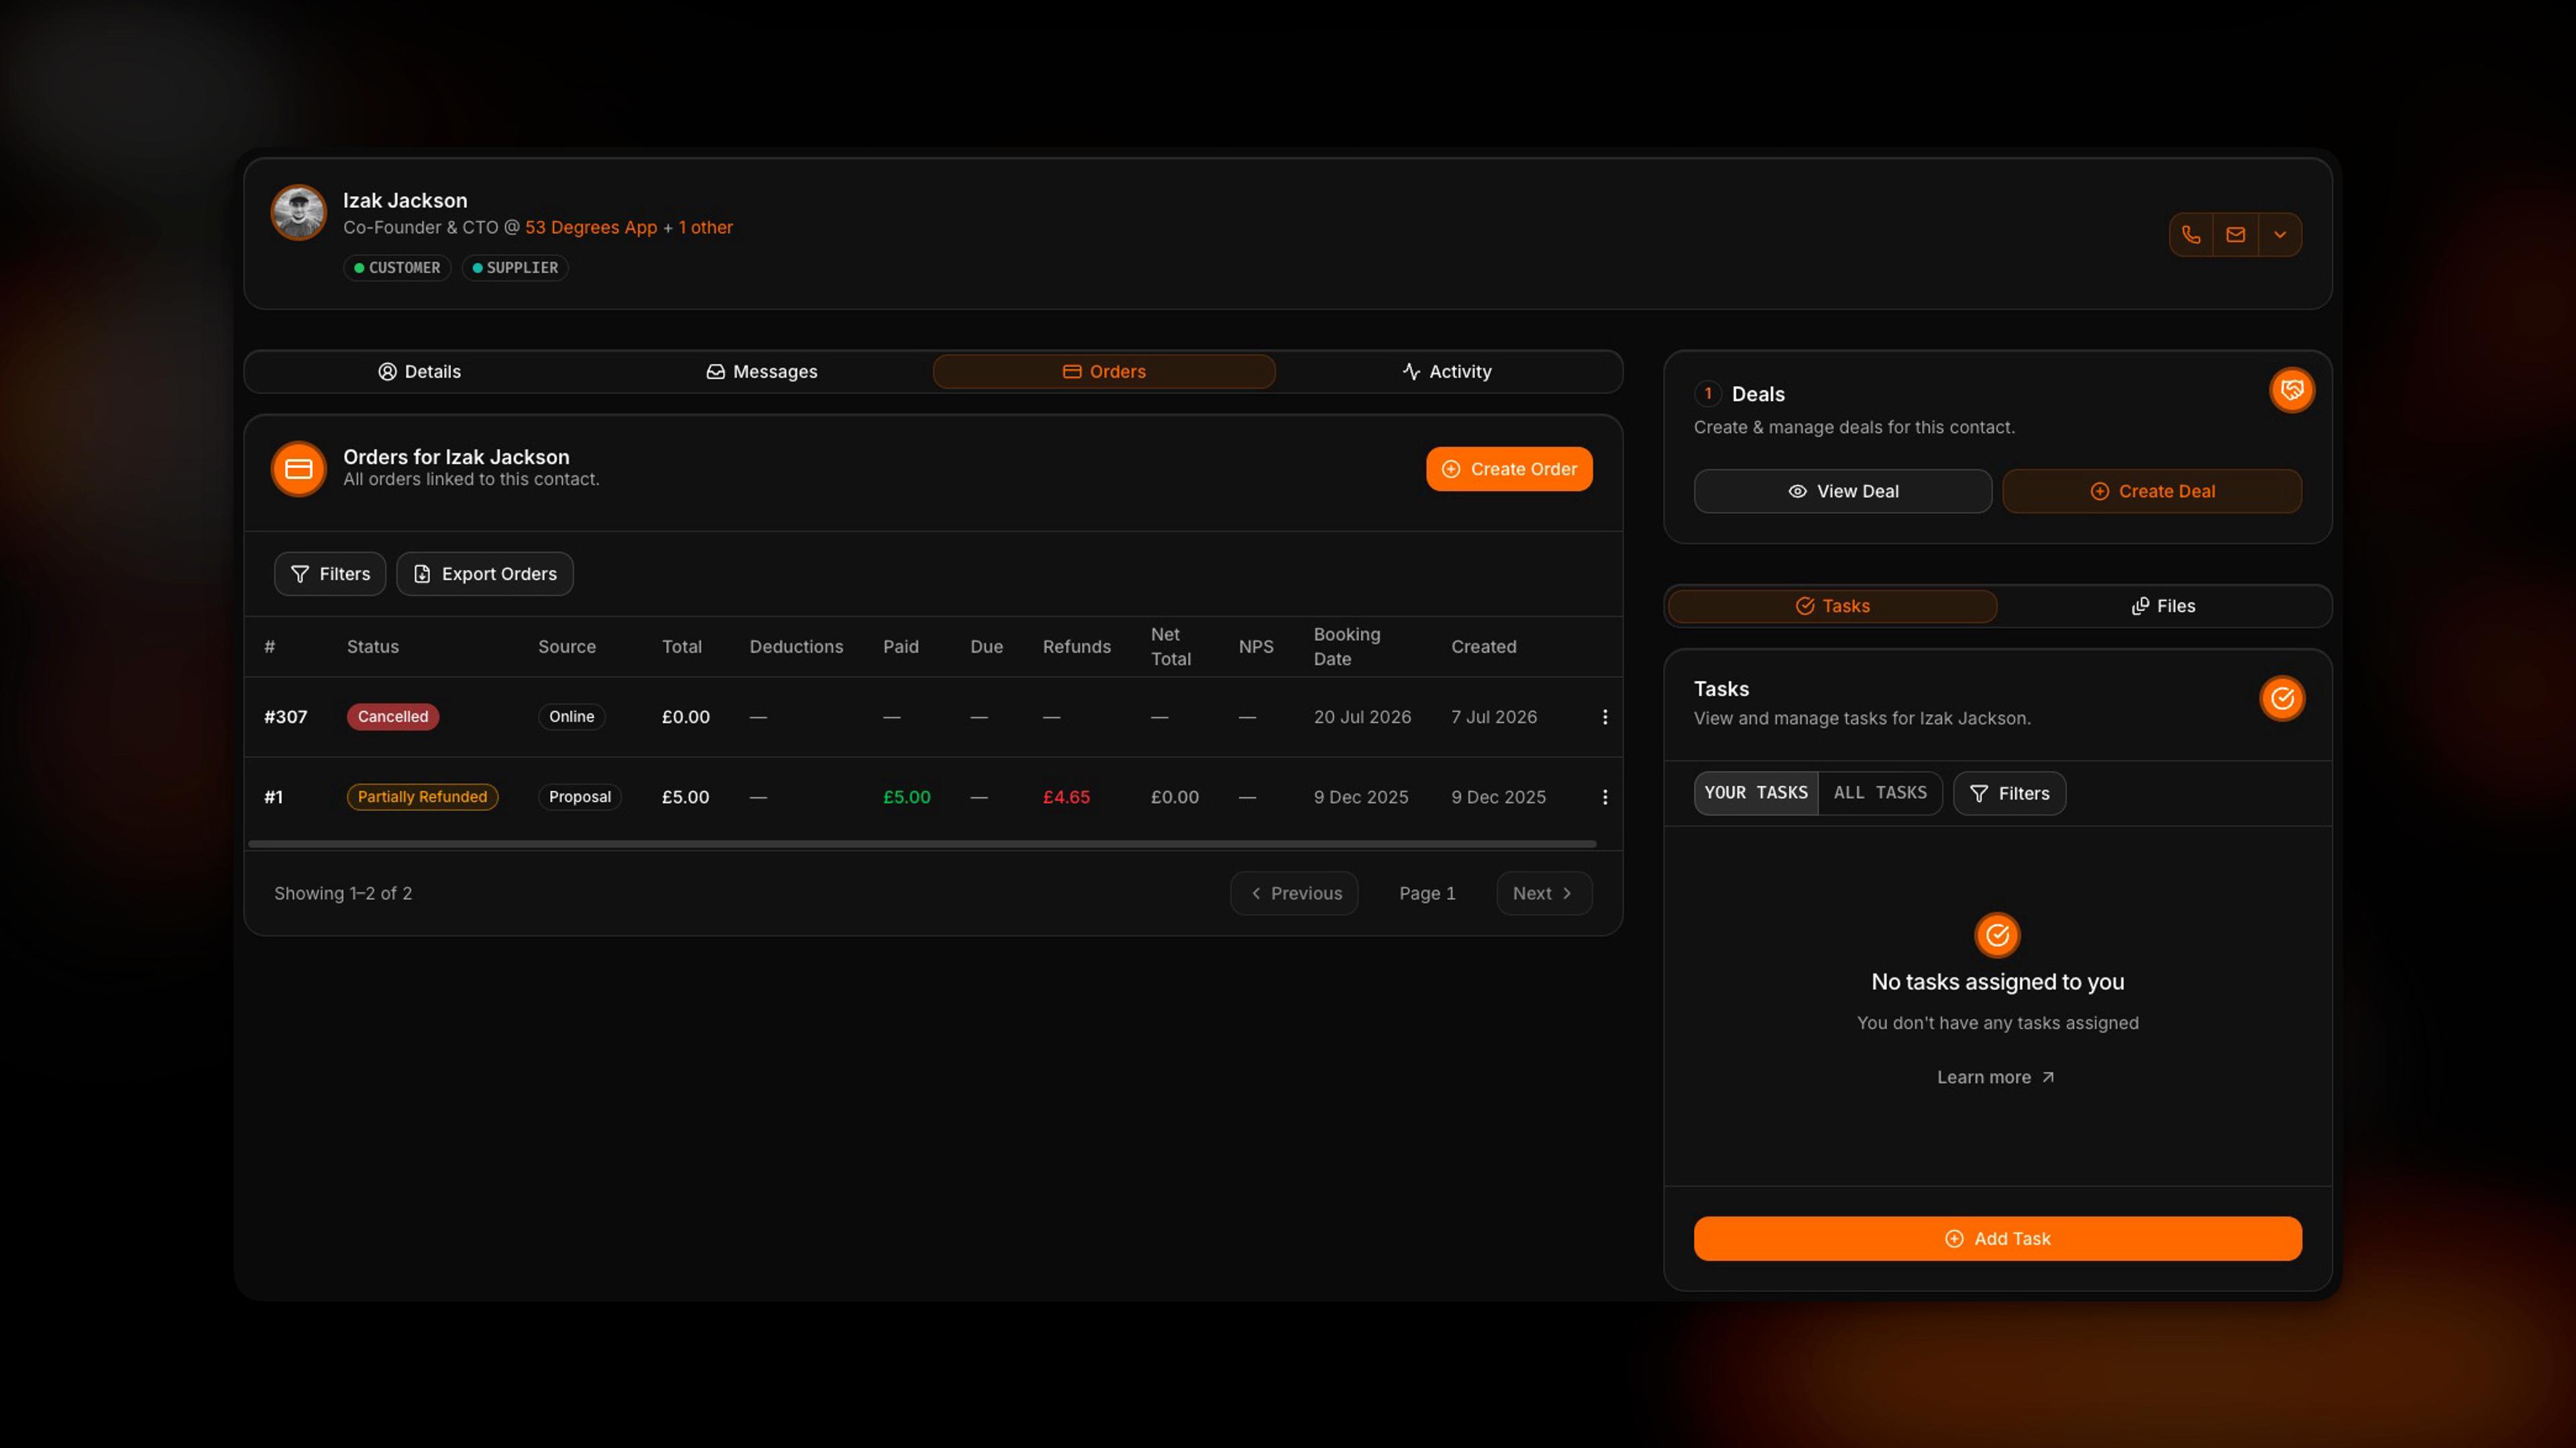Switch to the Details tab
The image size is (2576, 1448).
pyautogui.click(x=419, y=372)
